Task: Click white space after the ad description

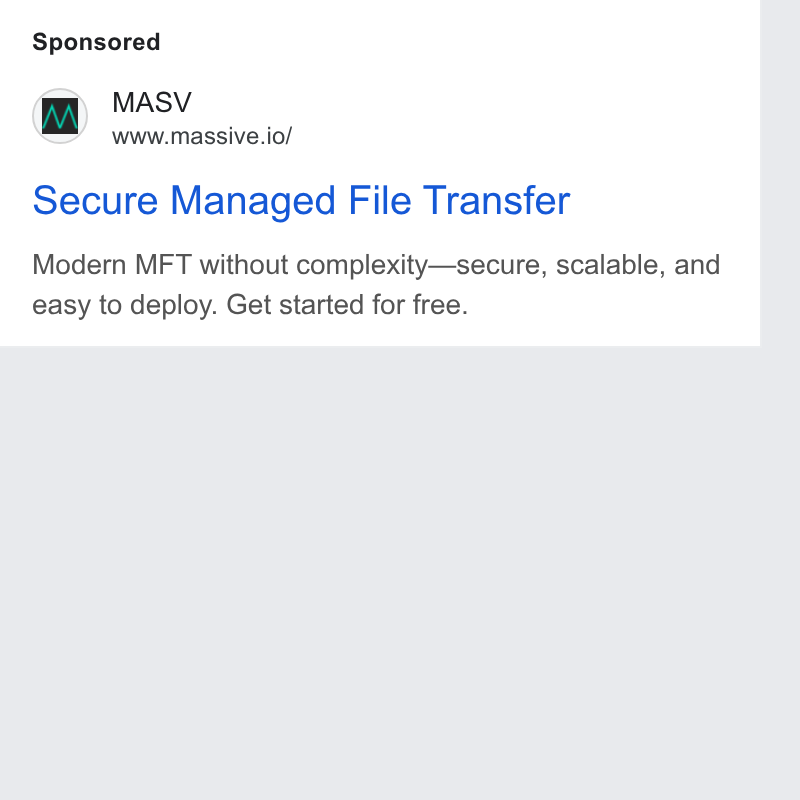Action: [612, 305]
